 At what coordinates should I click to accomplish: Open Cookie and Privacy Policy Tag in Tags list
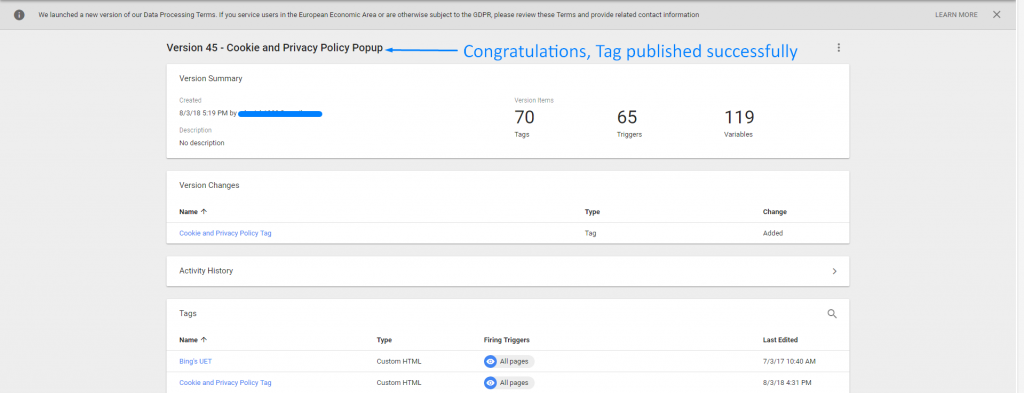coord(225,383)
